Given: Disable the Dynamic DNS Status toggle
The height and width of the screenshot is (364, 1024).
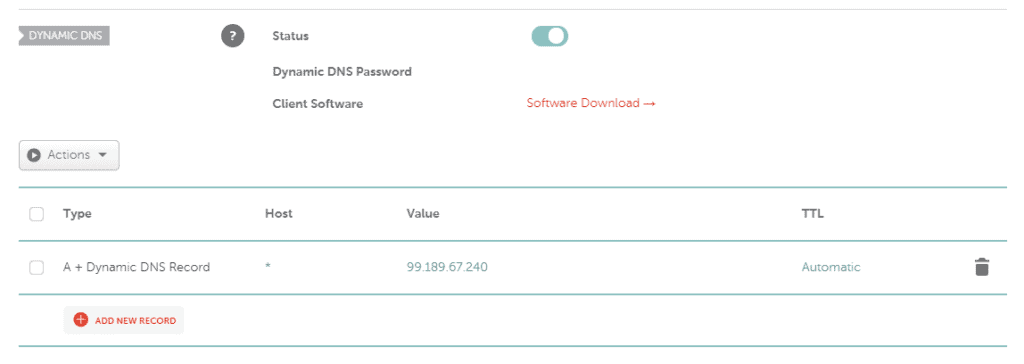Looking at the screenshot, I should coord(550,37).
